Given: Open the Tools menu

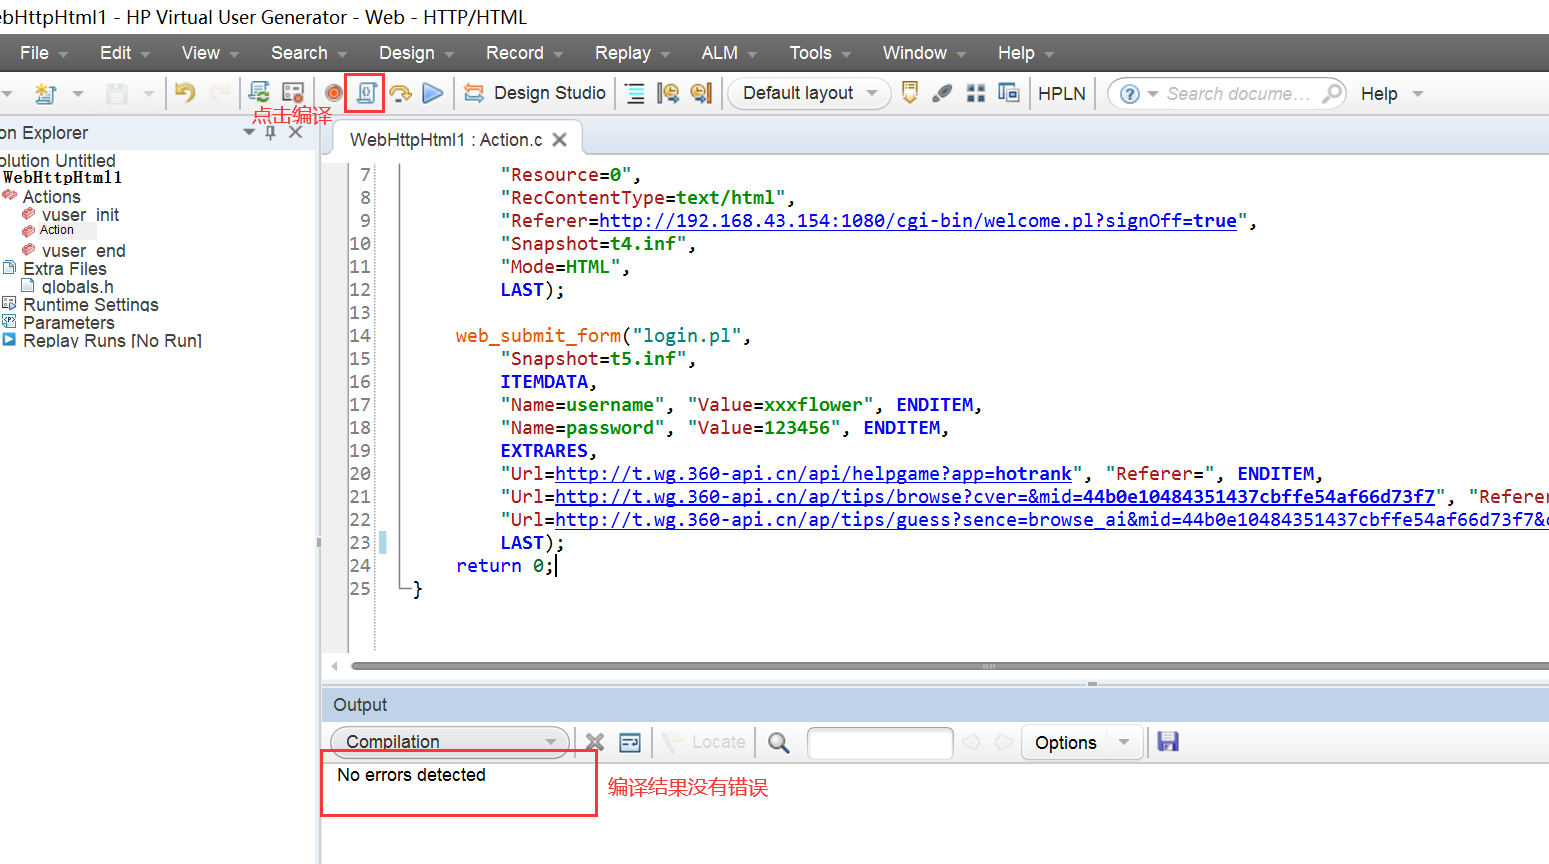Looking at the screenshot, I should click(x=820, y=53).
